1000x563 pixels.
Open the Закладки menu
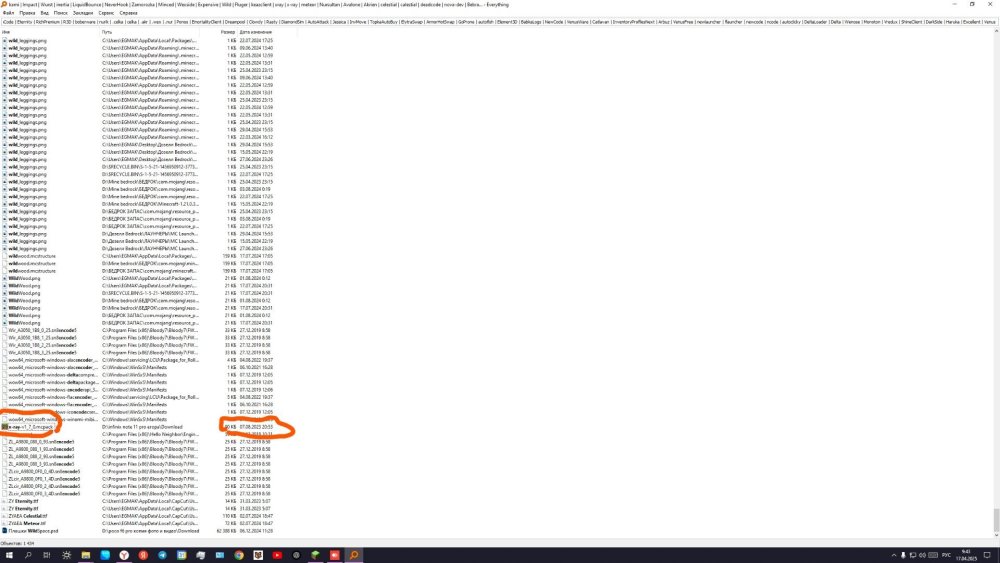[83, 13]
